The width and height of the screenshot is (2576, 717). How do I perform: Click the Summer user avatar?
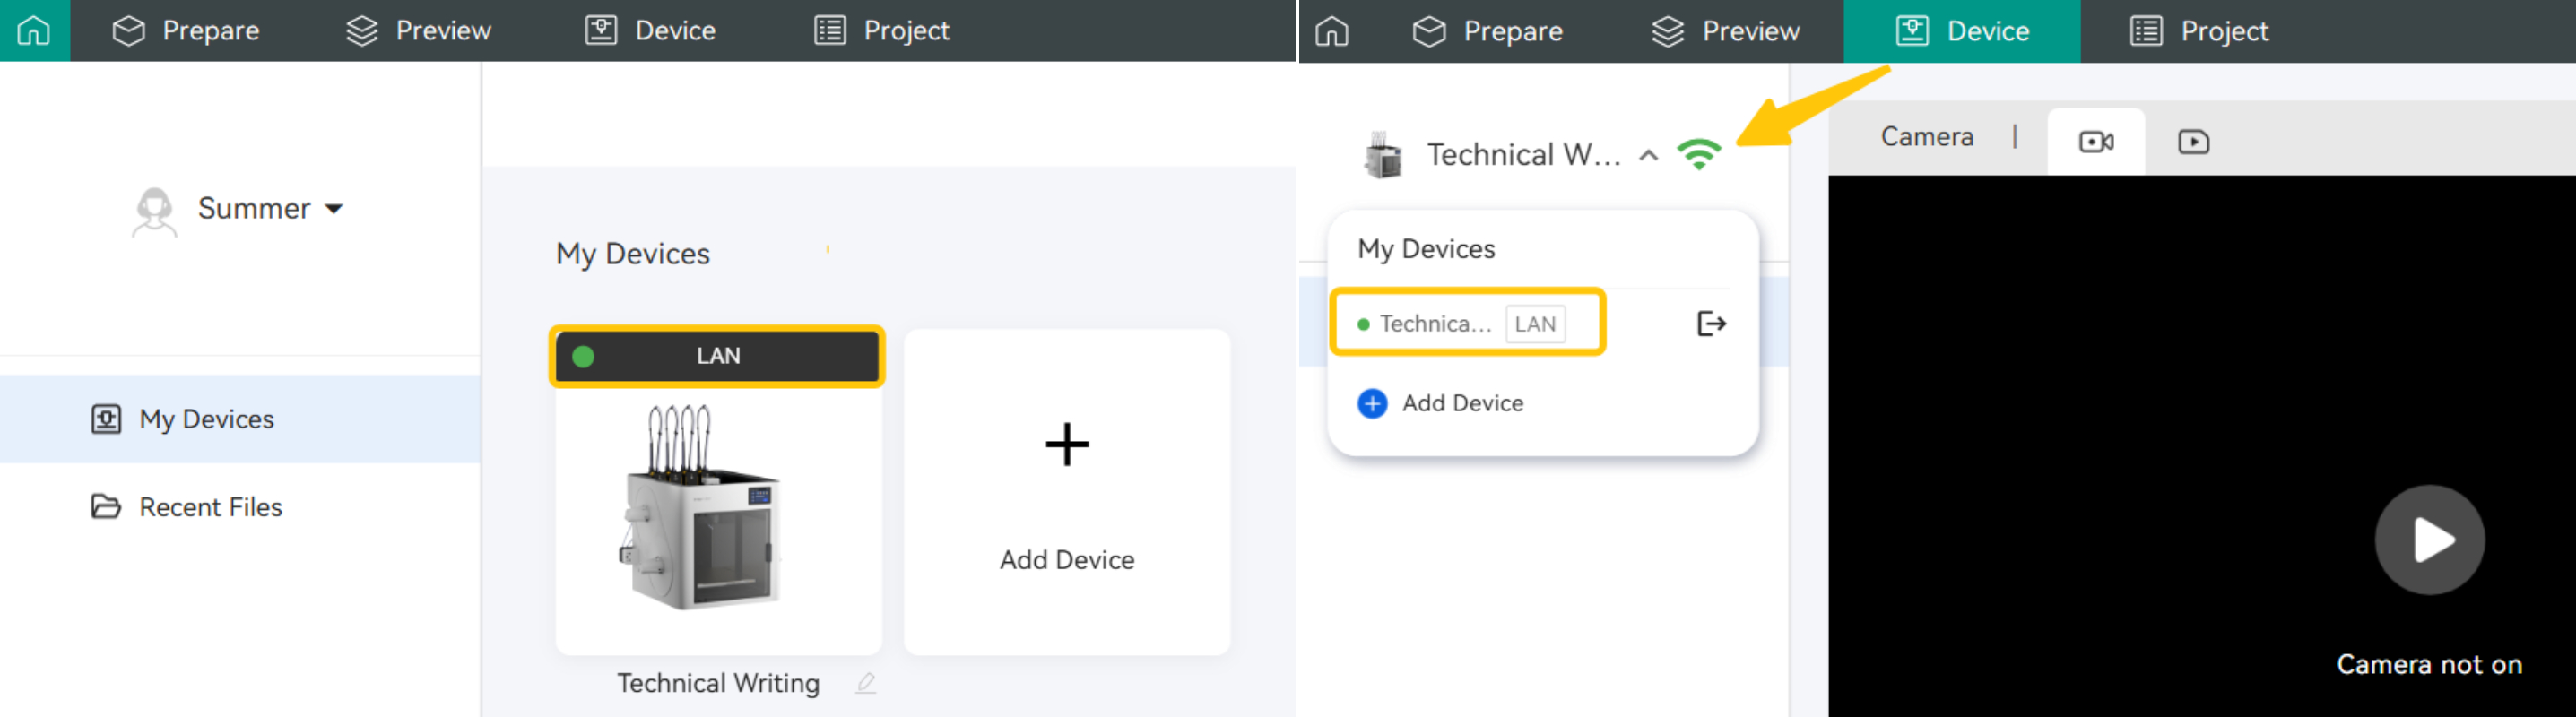[x=155, y=210]
